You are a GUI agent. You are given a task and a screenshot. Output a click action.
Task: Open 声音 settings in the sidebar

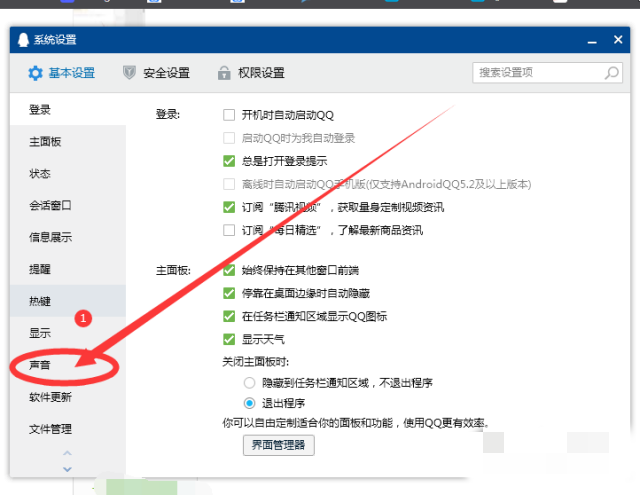(x=68, y=364)
